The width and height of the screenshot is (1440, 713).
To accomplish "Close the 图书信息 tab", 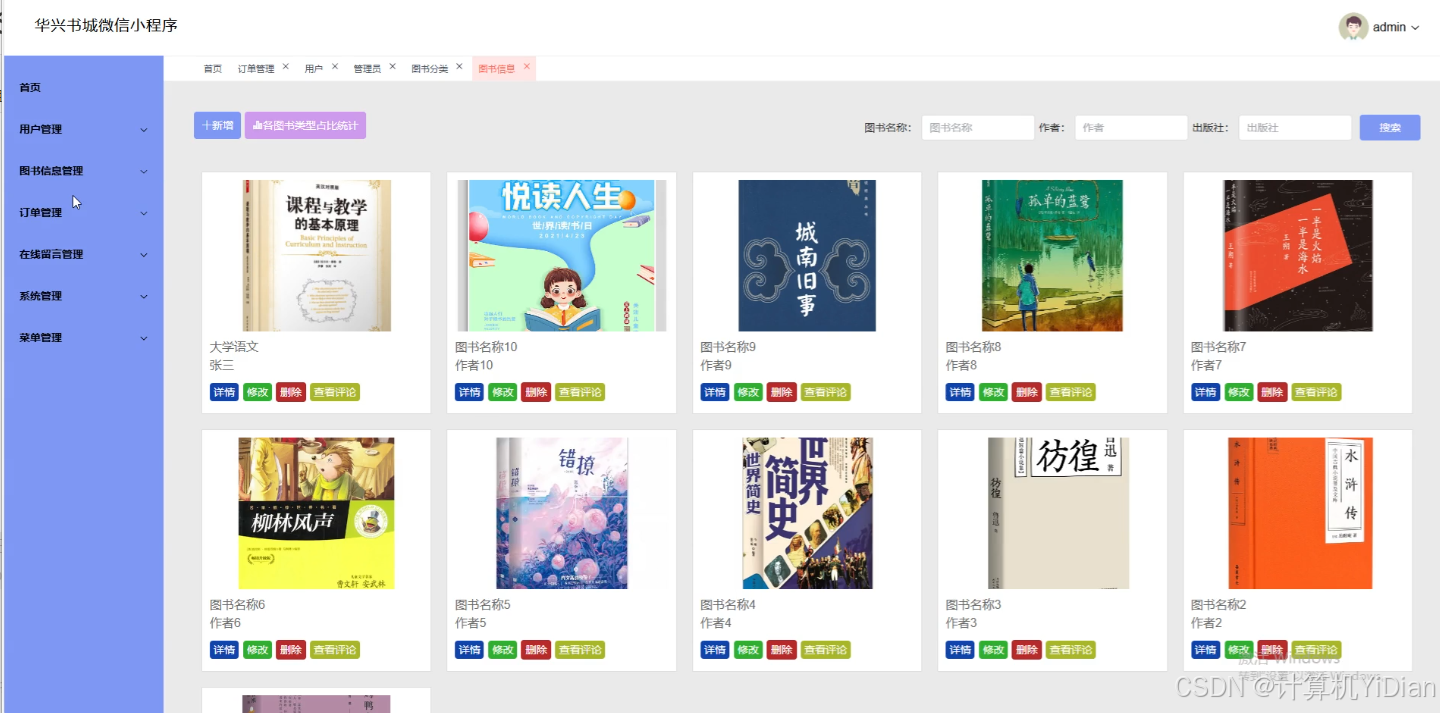I will (x=526, y=67).
